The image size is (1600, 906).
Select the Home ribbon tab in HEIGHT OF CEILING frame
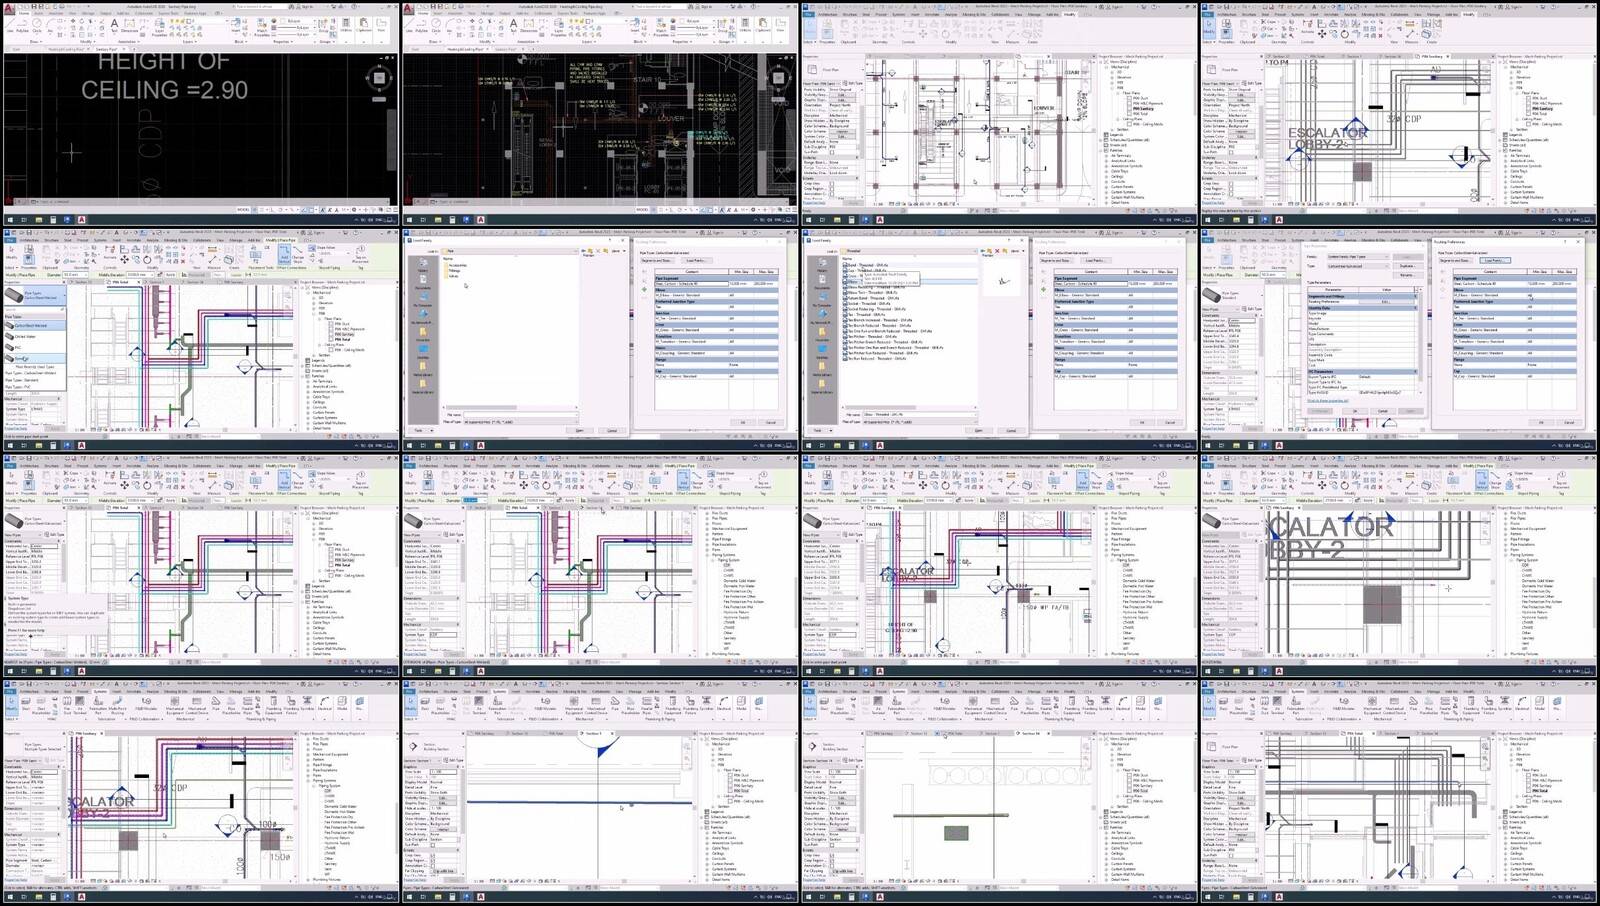coord(24,13)
